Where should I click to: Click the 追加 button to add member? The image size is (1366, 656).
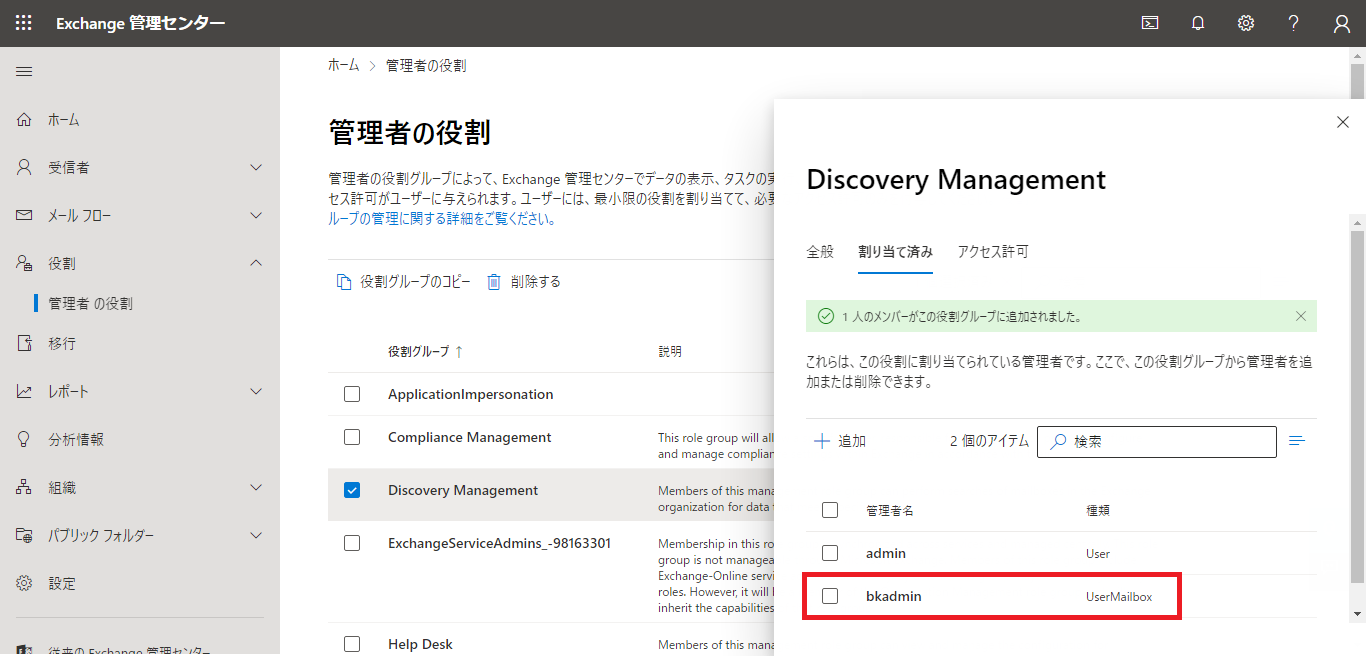[x=840, y=441]
